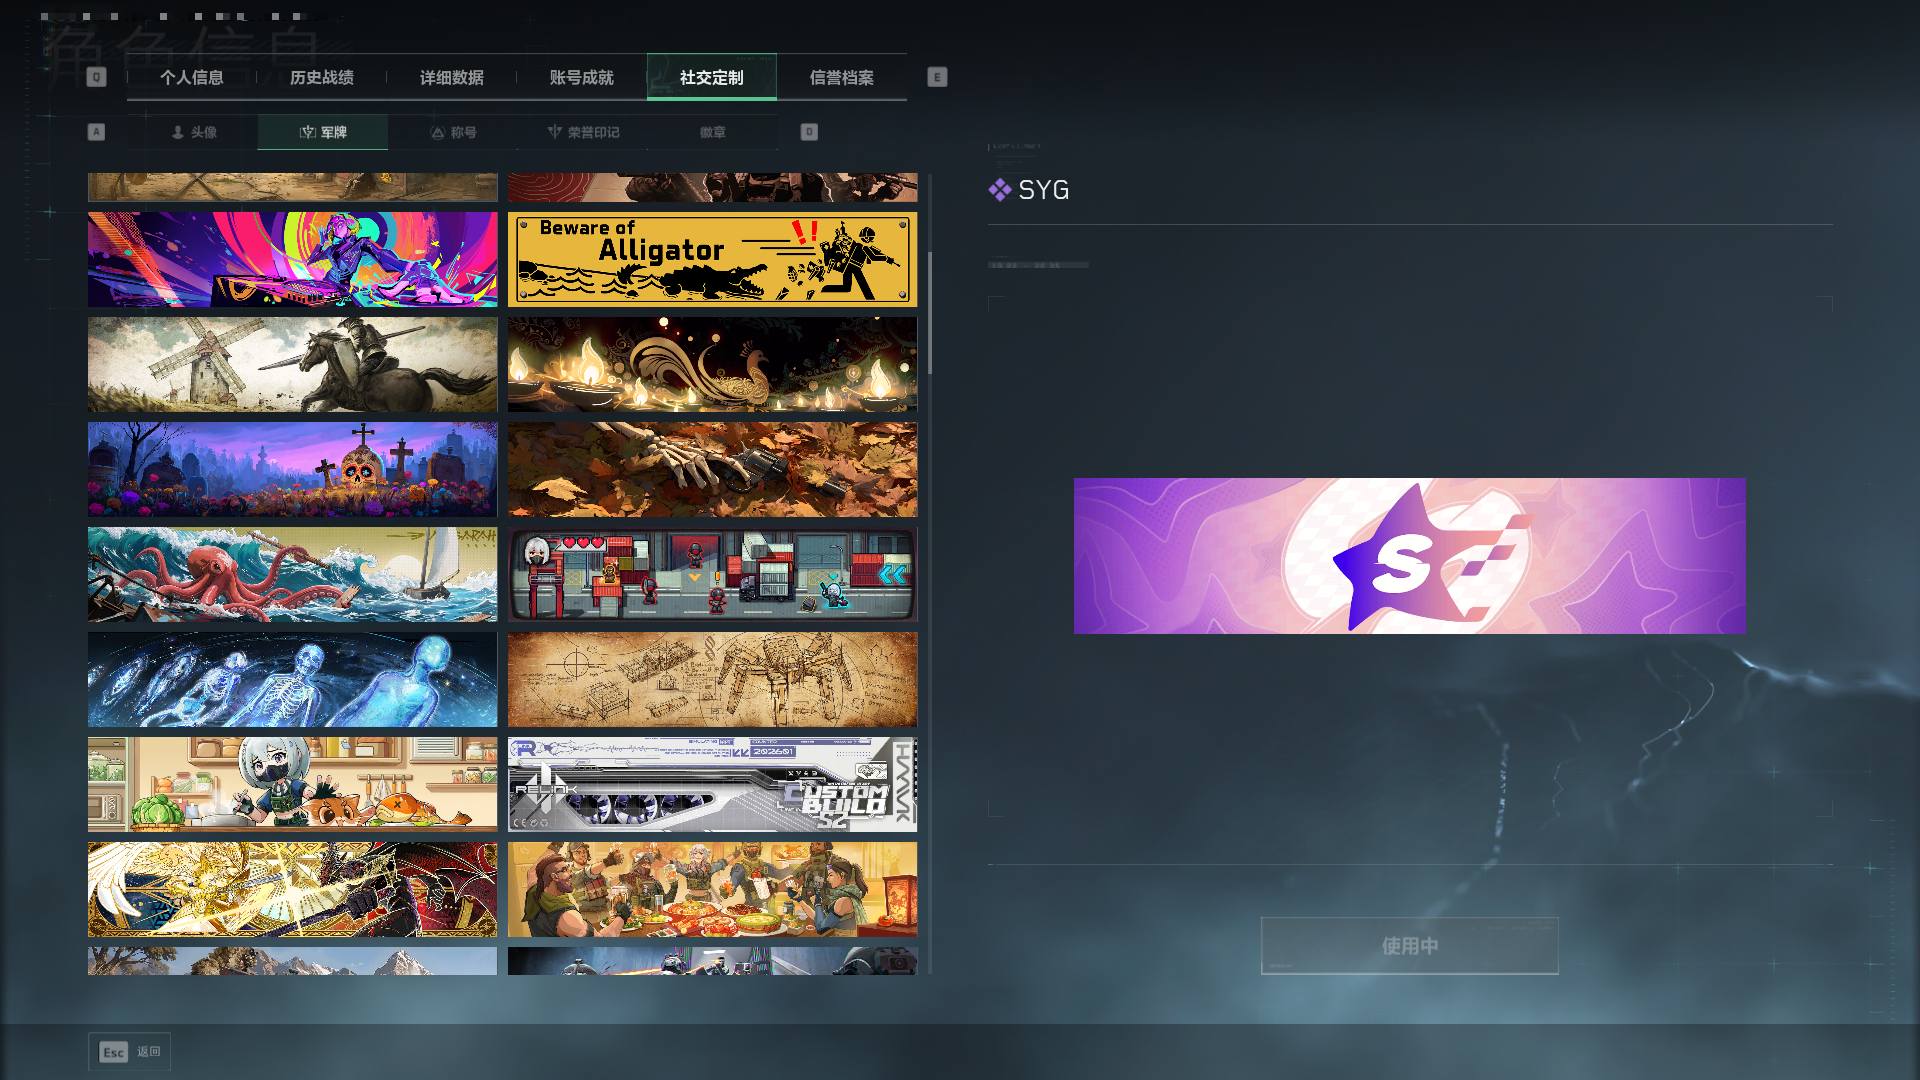Choose the masked girl kitchen dog tag
Screen dimensions: 1920x1080
click(292, 784)
